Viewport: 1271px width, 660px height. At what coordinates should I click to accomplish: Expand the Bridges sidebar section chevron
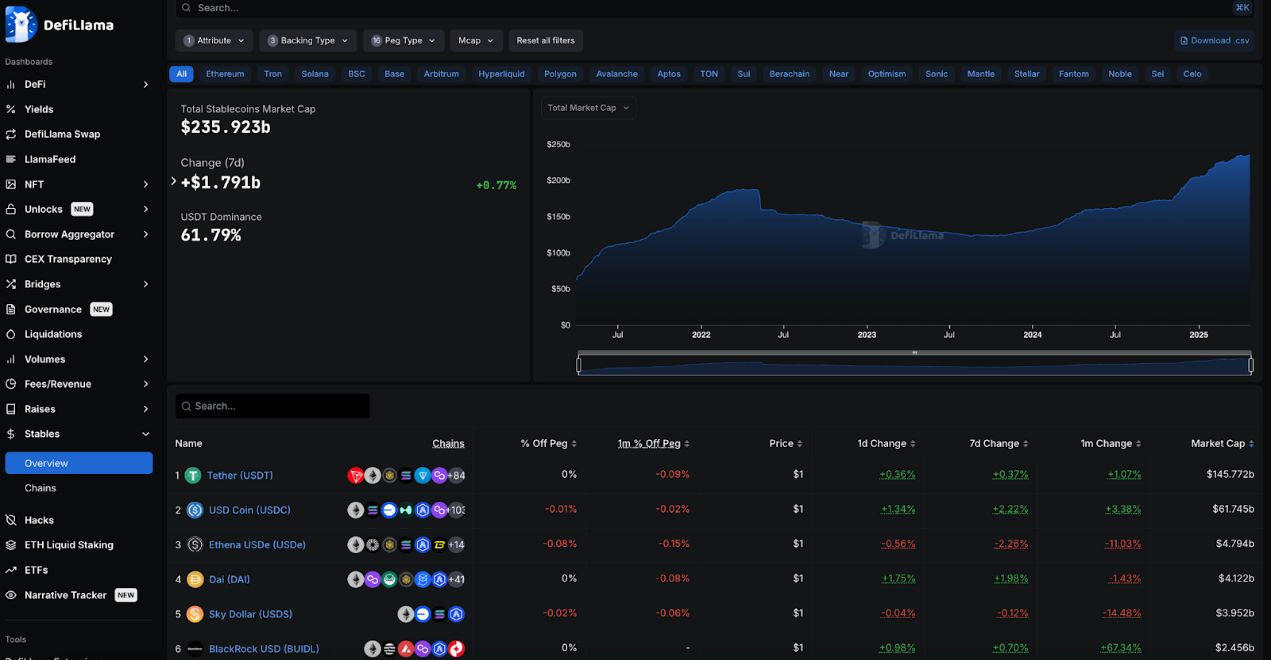(x=146, y=284)
